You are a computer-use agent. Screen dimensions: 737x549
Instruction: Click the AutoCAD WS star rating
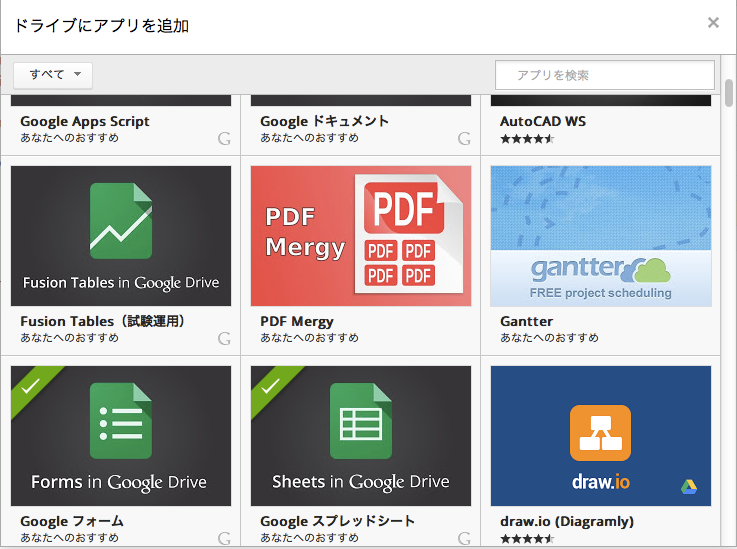[527, 139]
